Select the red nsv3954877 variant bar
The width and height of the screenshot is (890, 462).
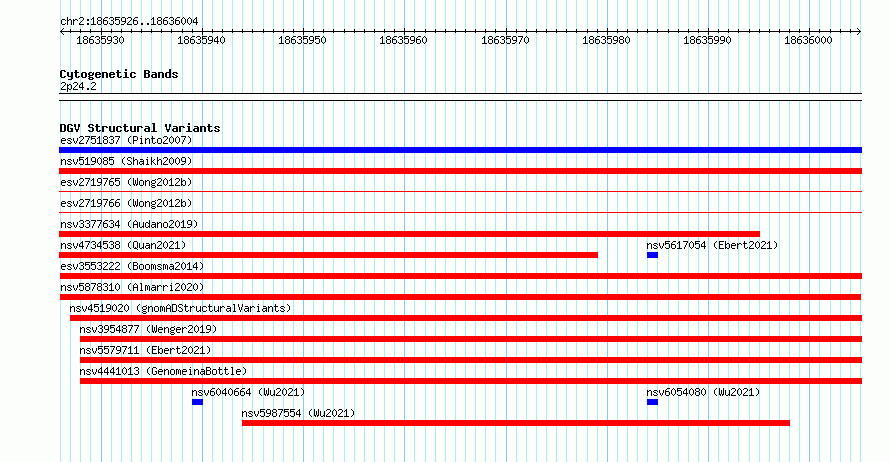(471, 339)
